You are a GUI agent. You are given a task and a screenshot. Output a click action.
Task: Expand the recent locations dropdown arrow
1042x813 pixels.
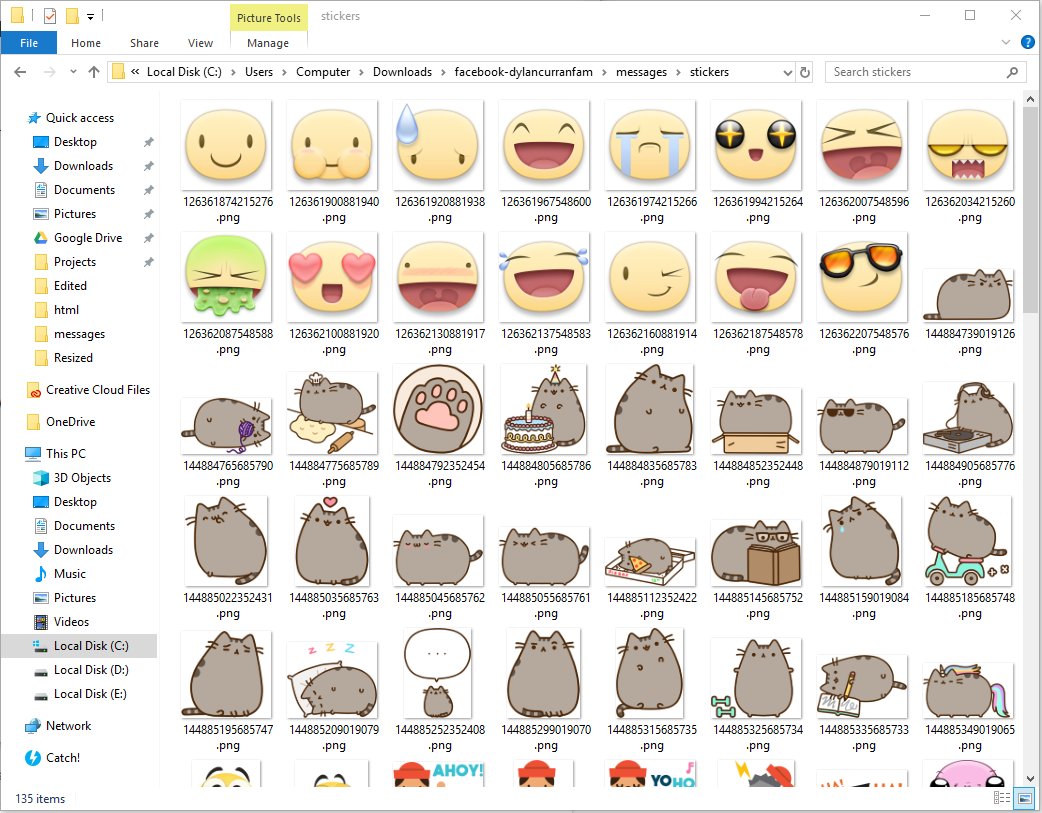73,72
